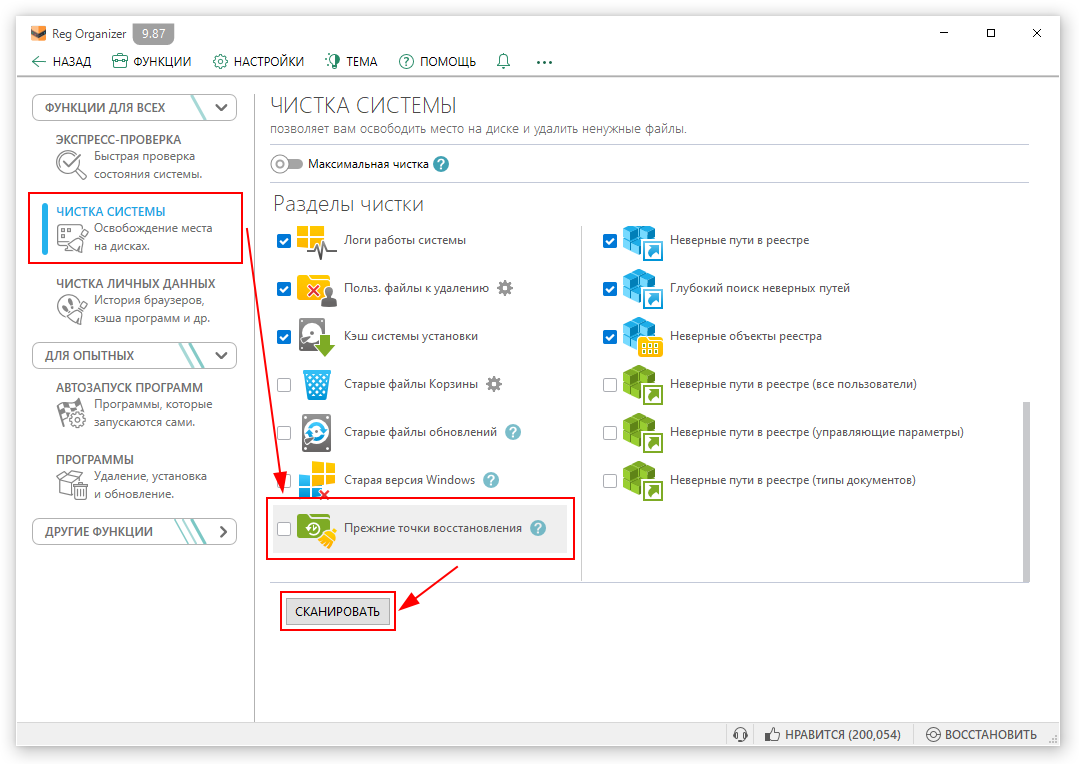Check Старые файлы Корзины checkbox
1079x764 pixels.
coord(284,385)
